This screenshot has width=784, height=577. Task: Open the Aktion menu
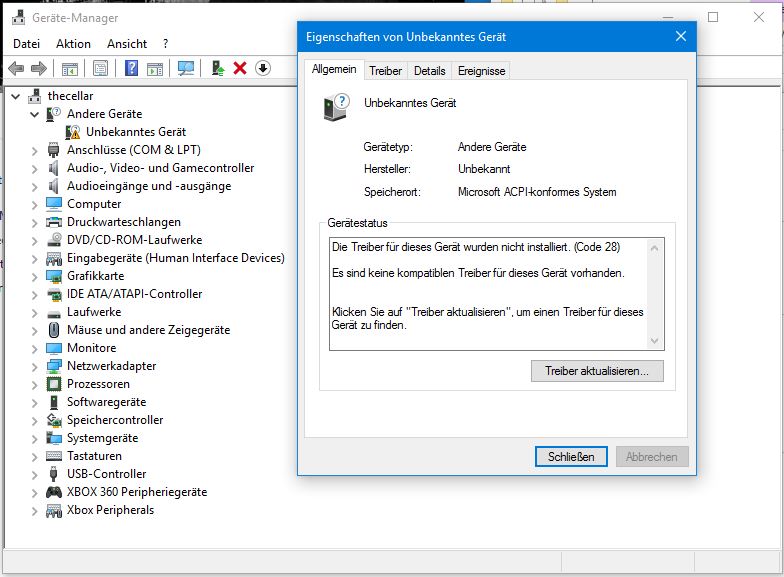click(73, 44)
